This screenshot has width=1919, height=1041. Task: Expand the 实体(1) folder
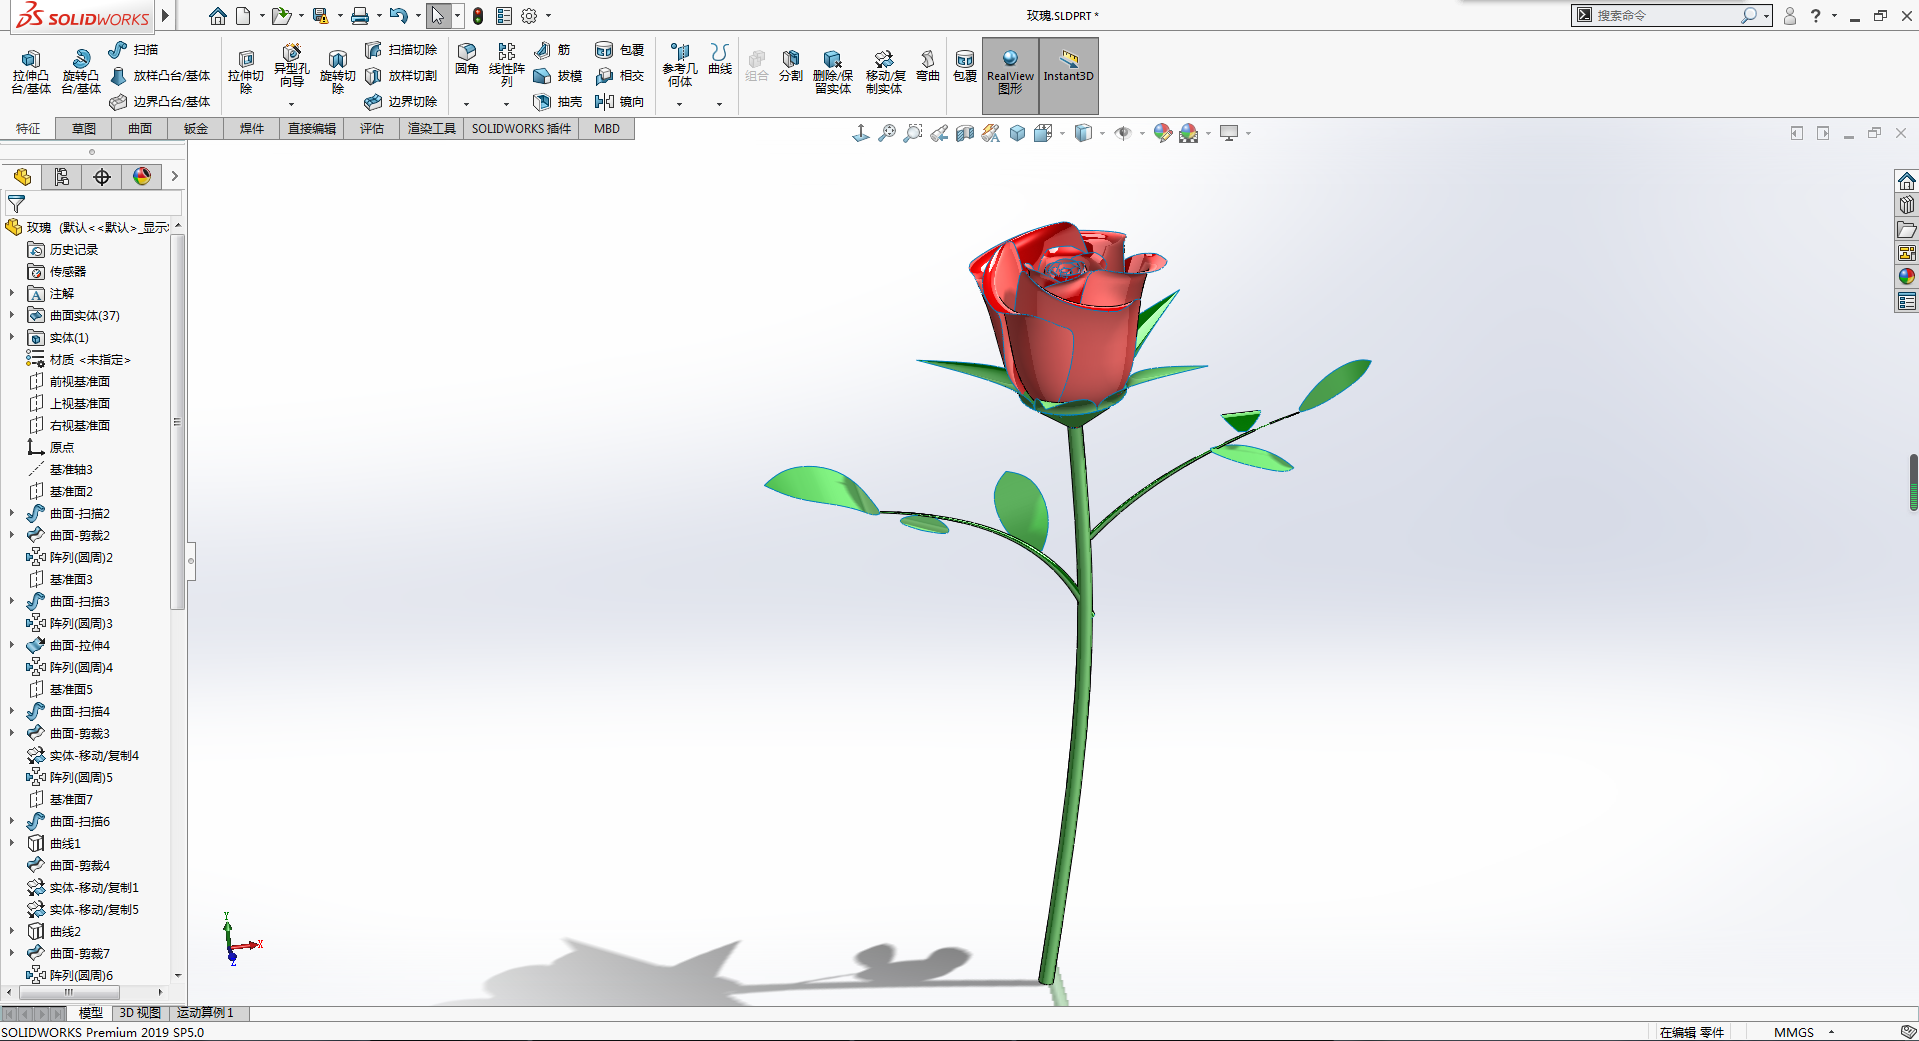pos(12,338)
